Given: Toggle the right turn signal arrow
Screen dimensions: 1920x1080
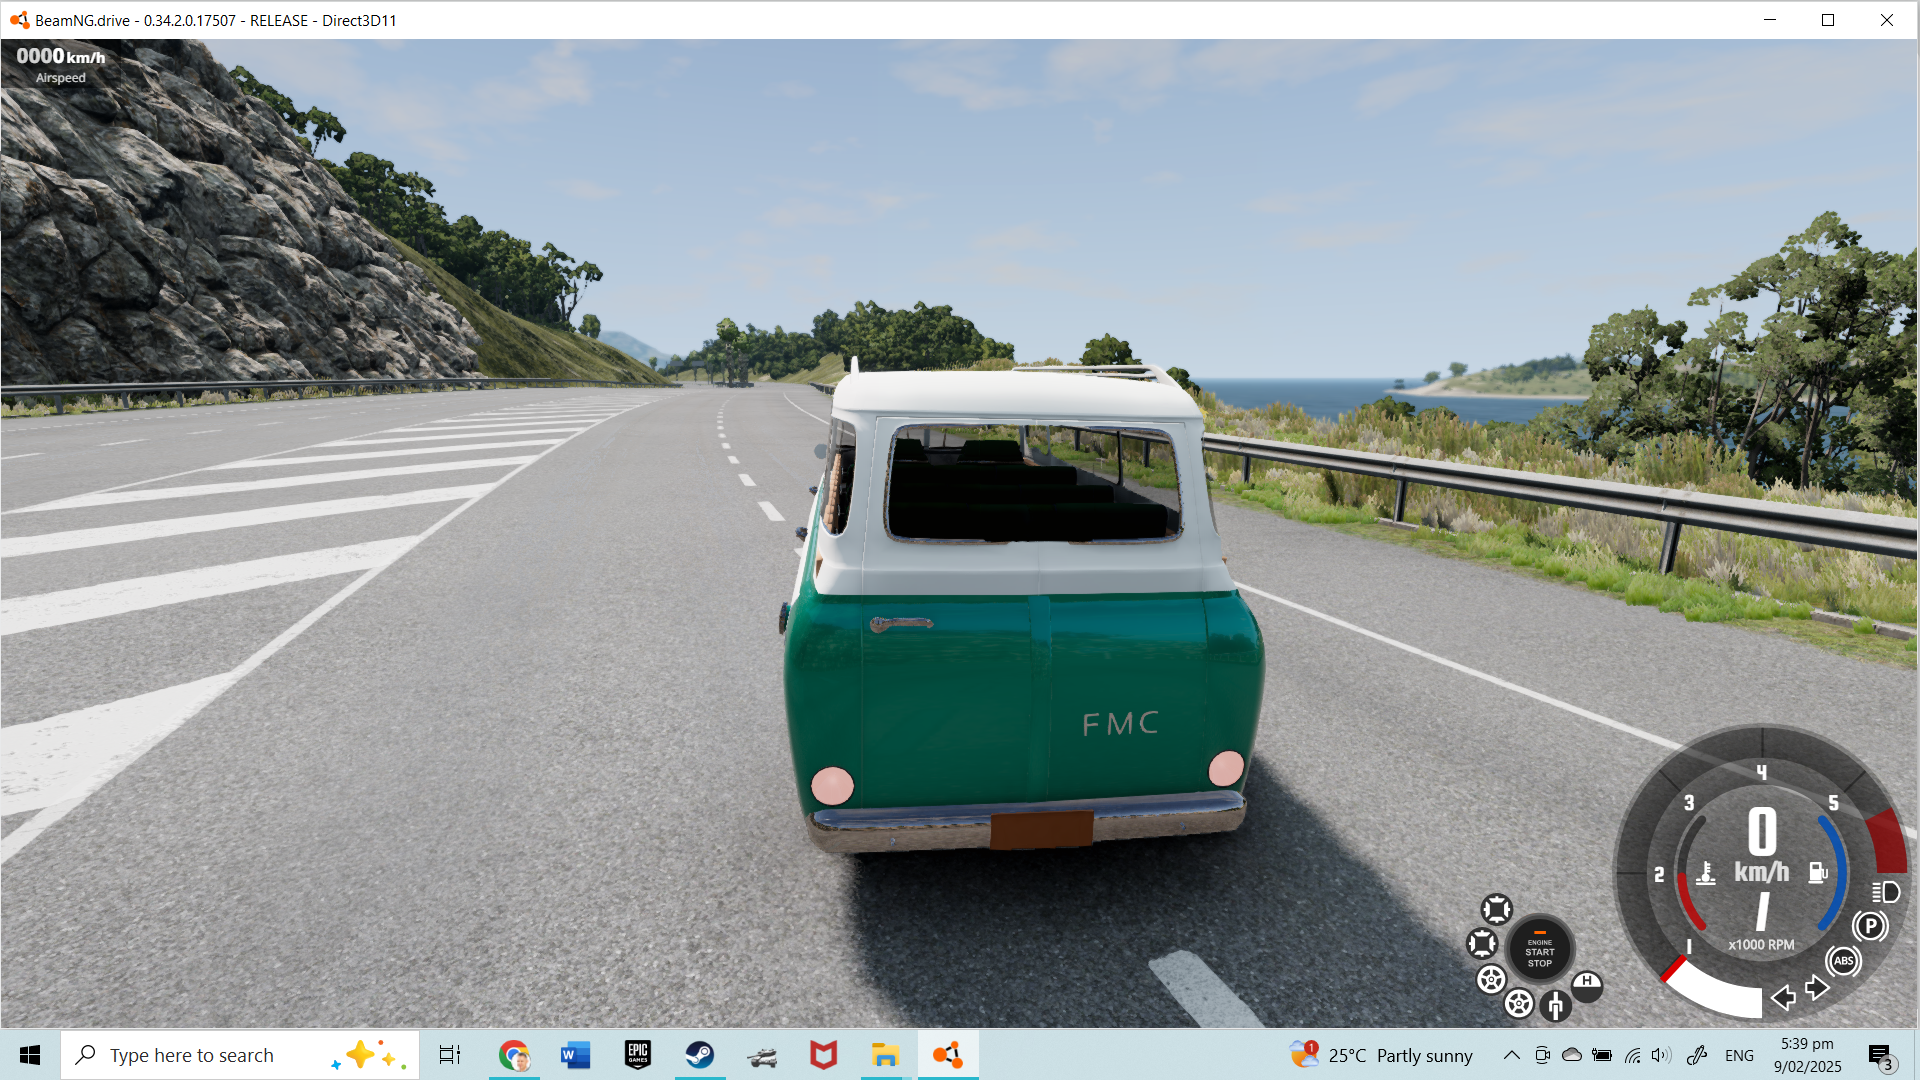Looking at the screenshot, I should point(1817,989).
